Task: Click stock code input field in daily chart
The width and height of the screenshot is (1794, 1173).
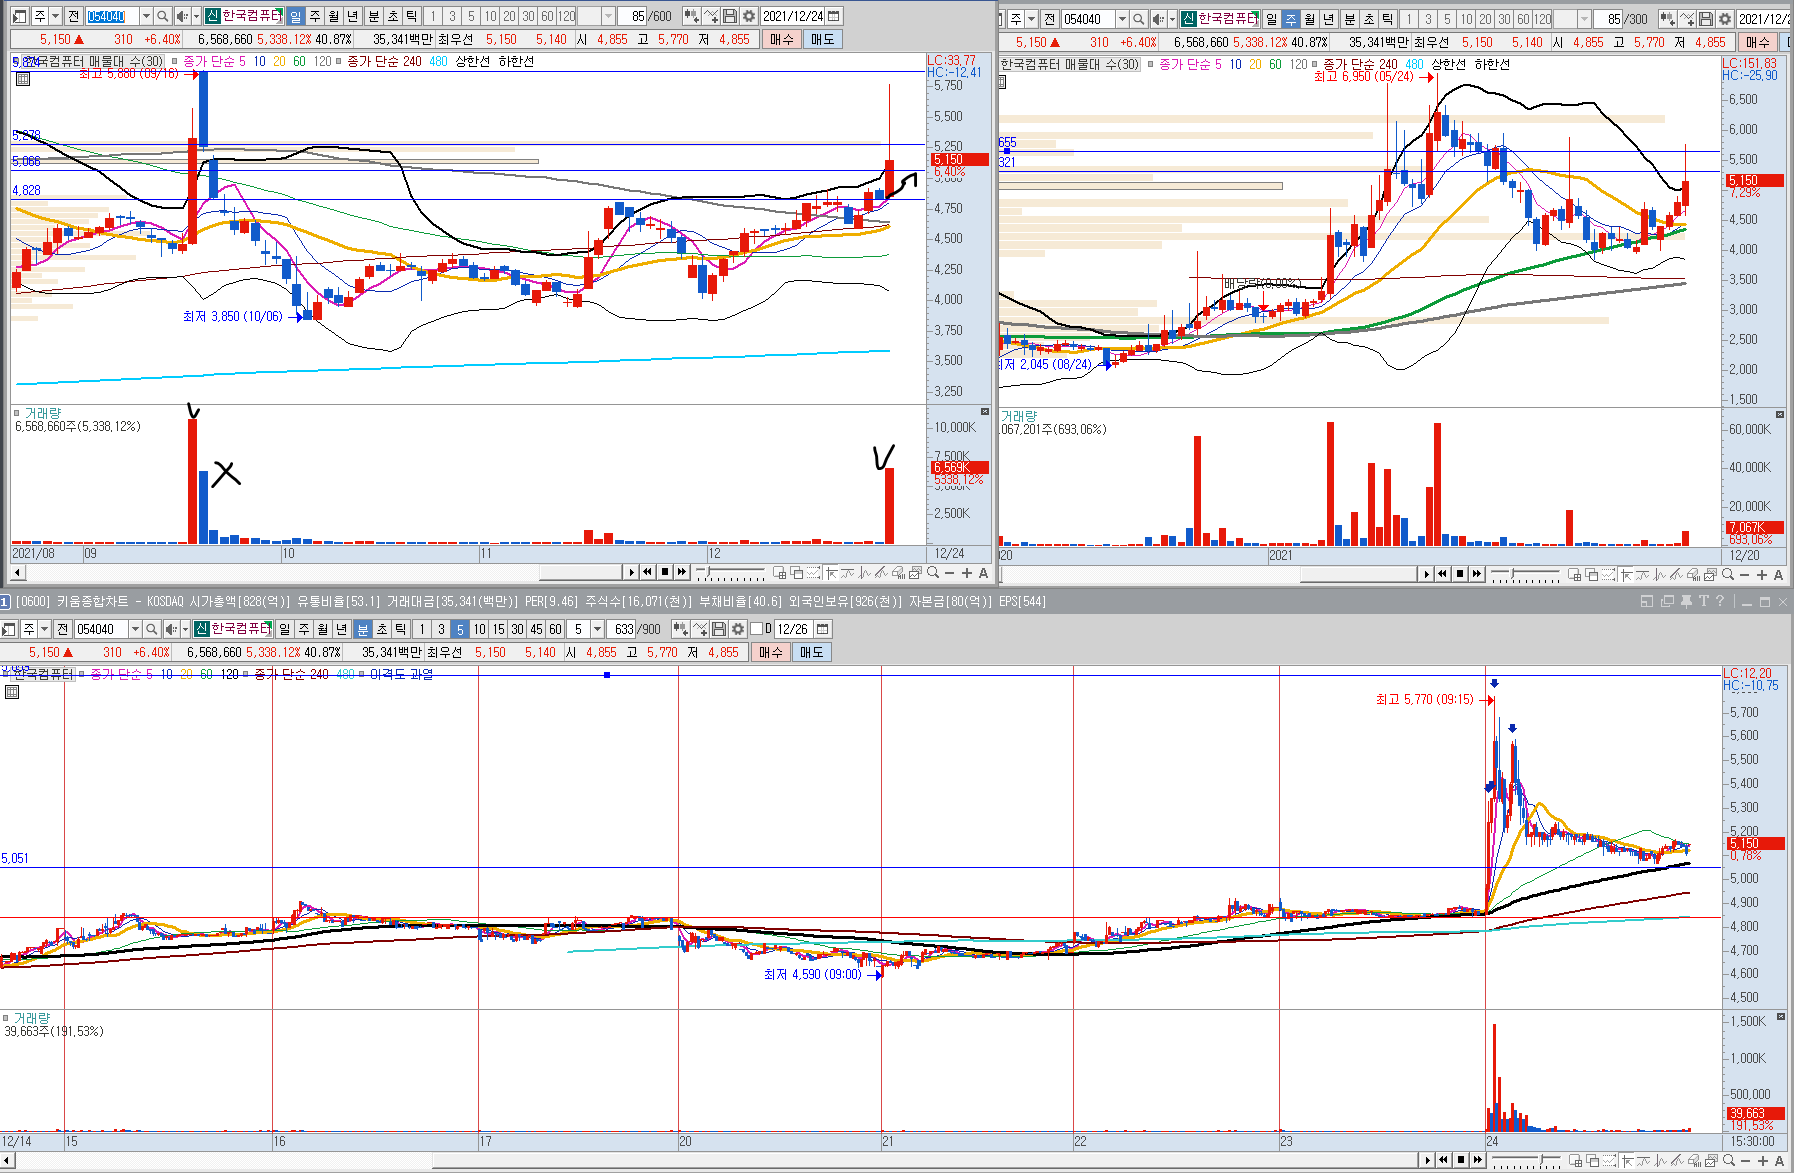Action: pos(112,16)
